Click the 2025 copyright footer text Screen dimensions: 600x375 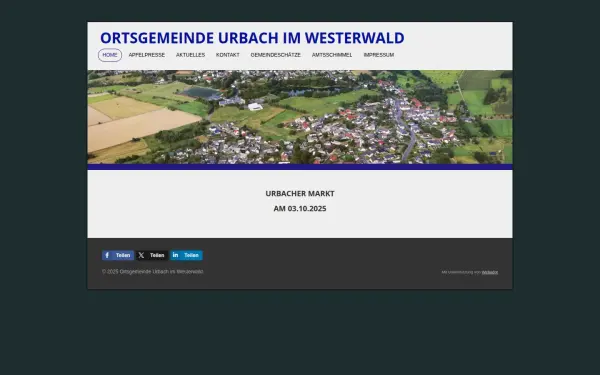pyautogui.click(x=153, y=272)
